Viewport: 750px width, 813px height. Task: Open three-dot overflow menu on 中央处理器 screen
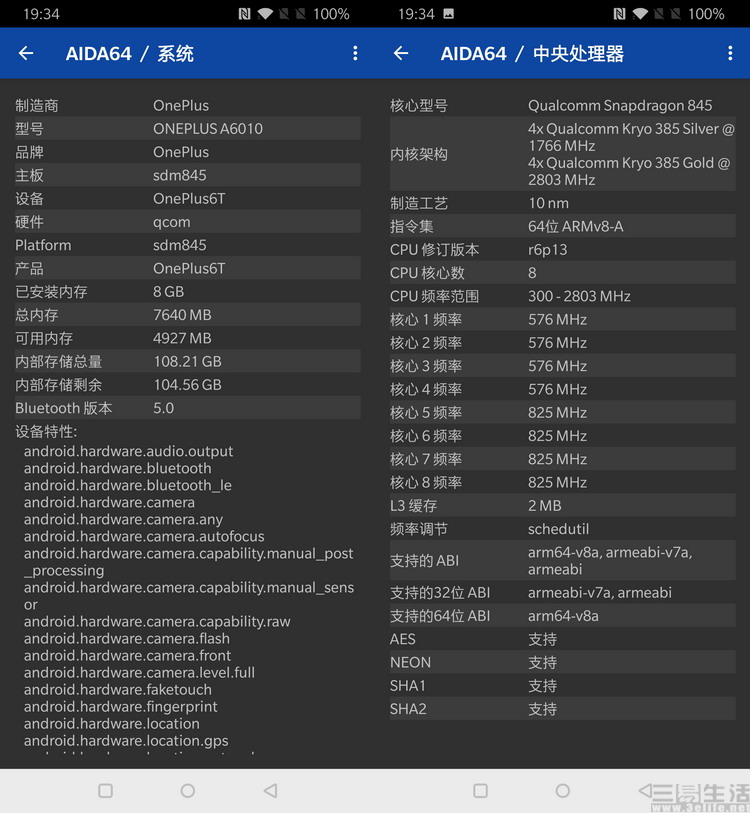[730, 54]
